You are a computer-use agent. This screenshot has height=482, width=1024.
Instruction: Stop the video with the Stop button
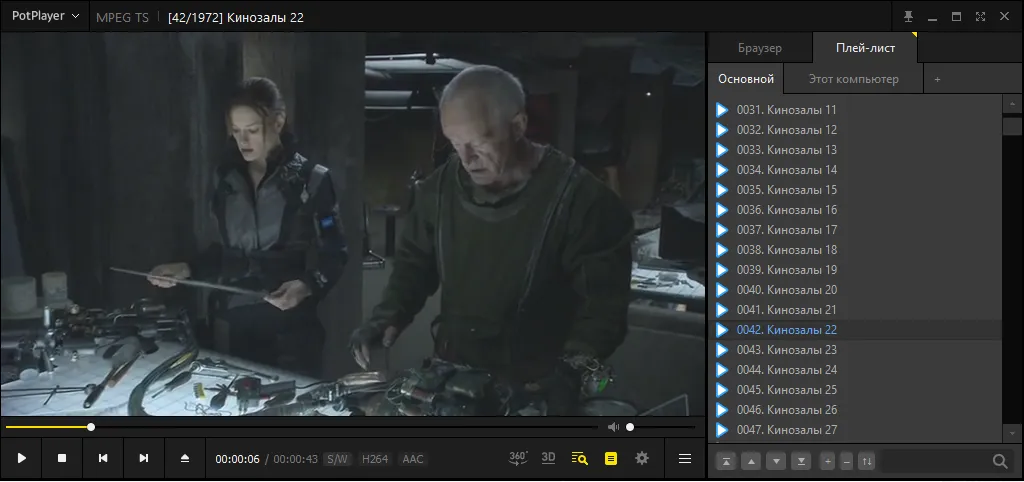62,458
